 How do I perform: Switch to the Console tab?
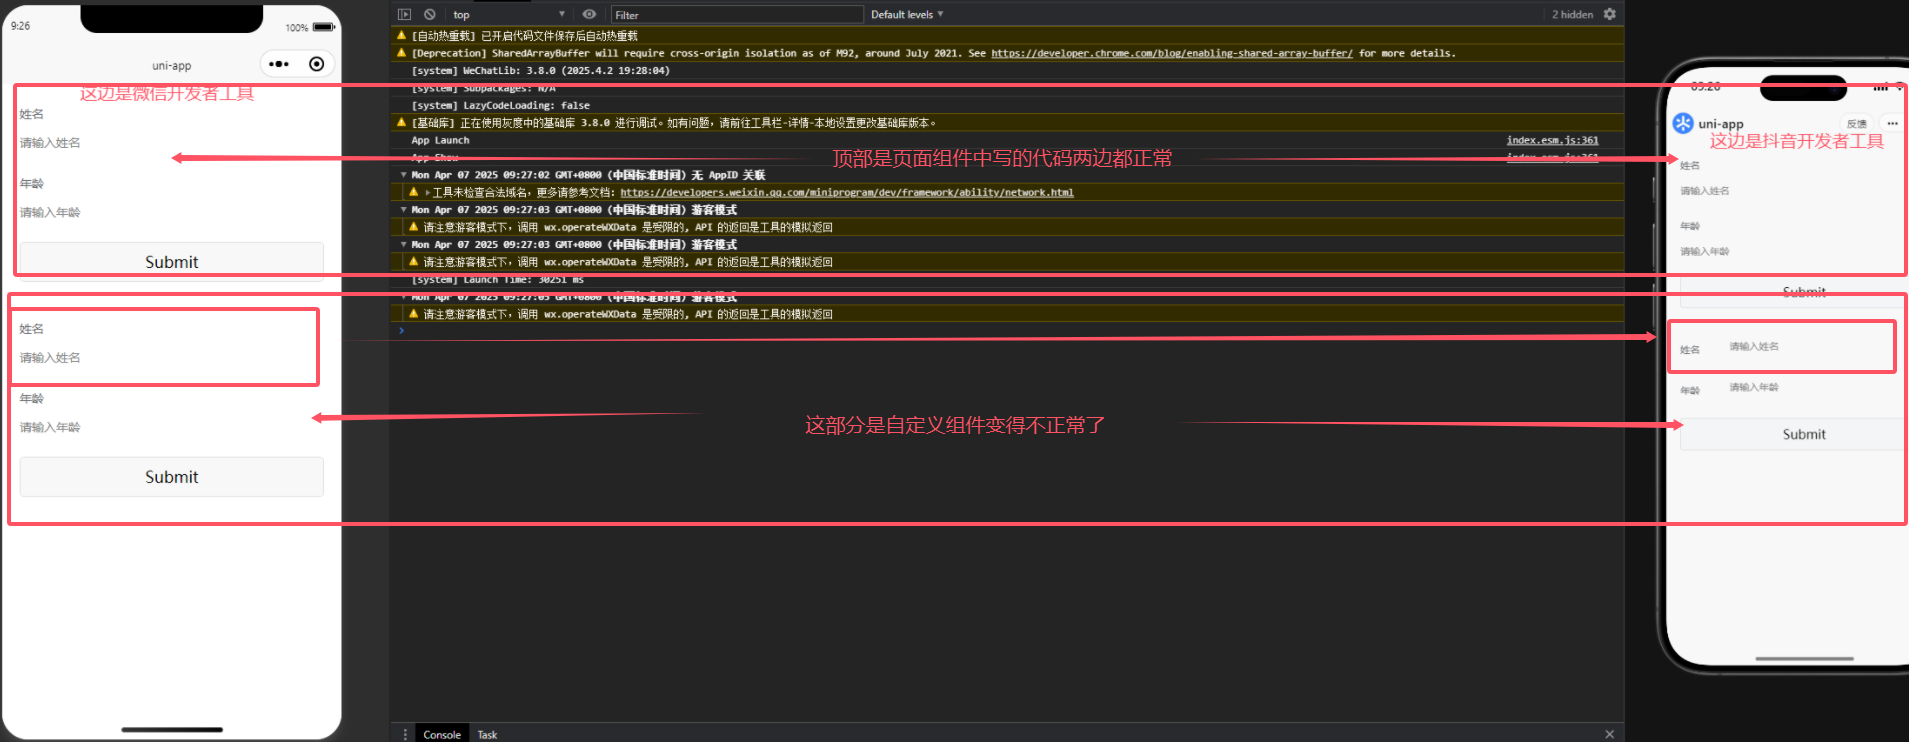tap(442, 734)
